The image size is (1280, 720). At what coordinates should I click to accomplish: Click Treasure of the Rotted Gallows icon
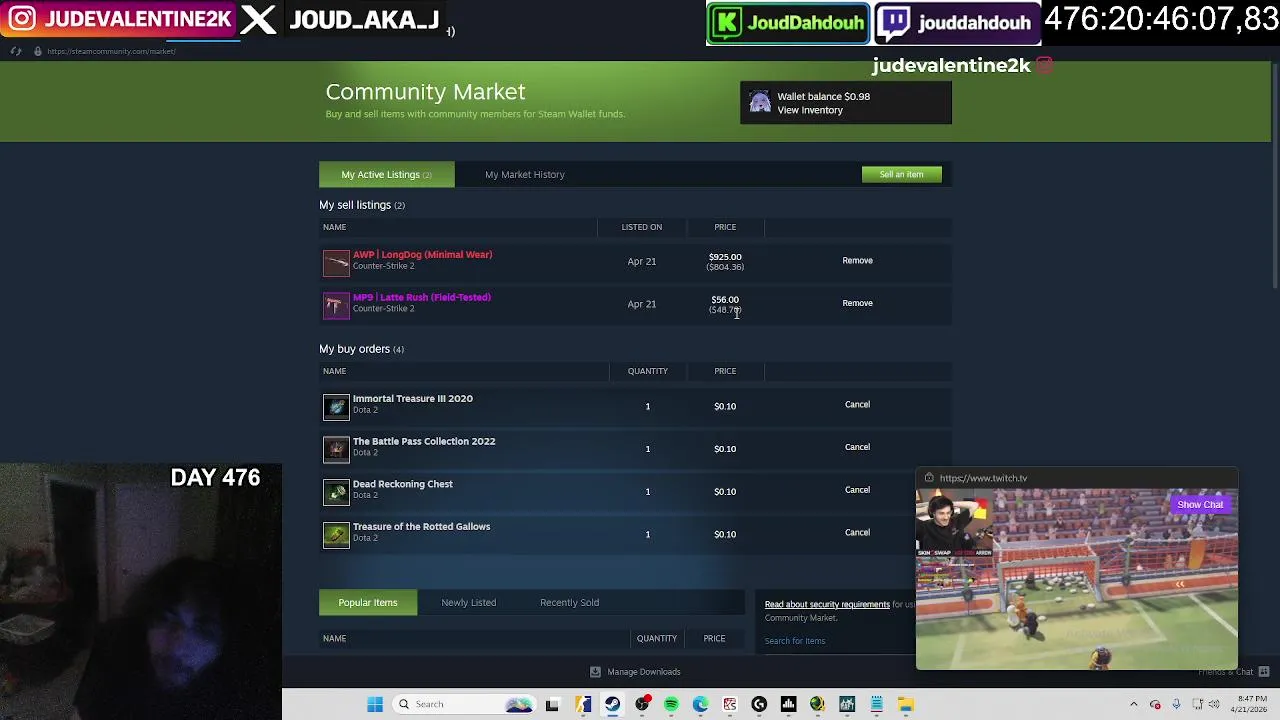[x=336, y=534]
